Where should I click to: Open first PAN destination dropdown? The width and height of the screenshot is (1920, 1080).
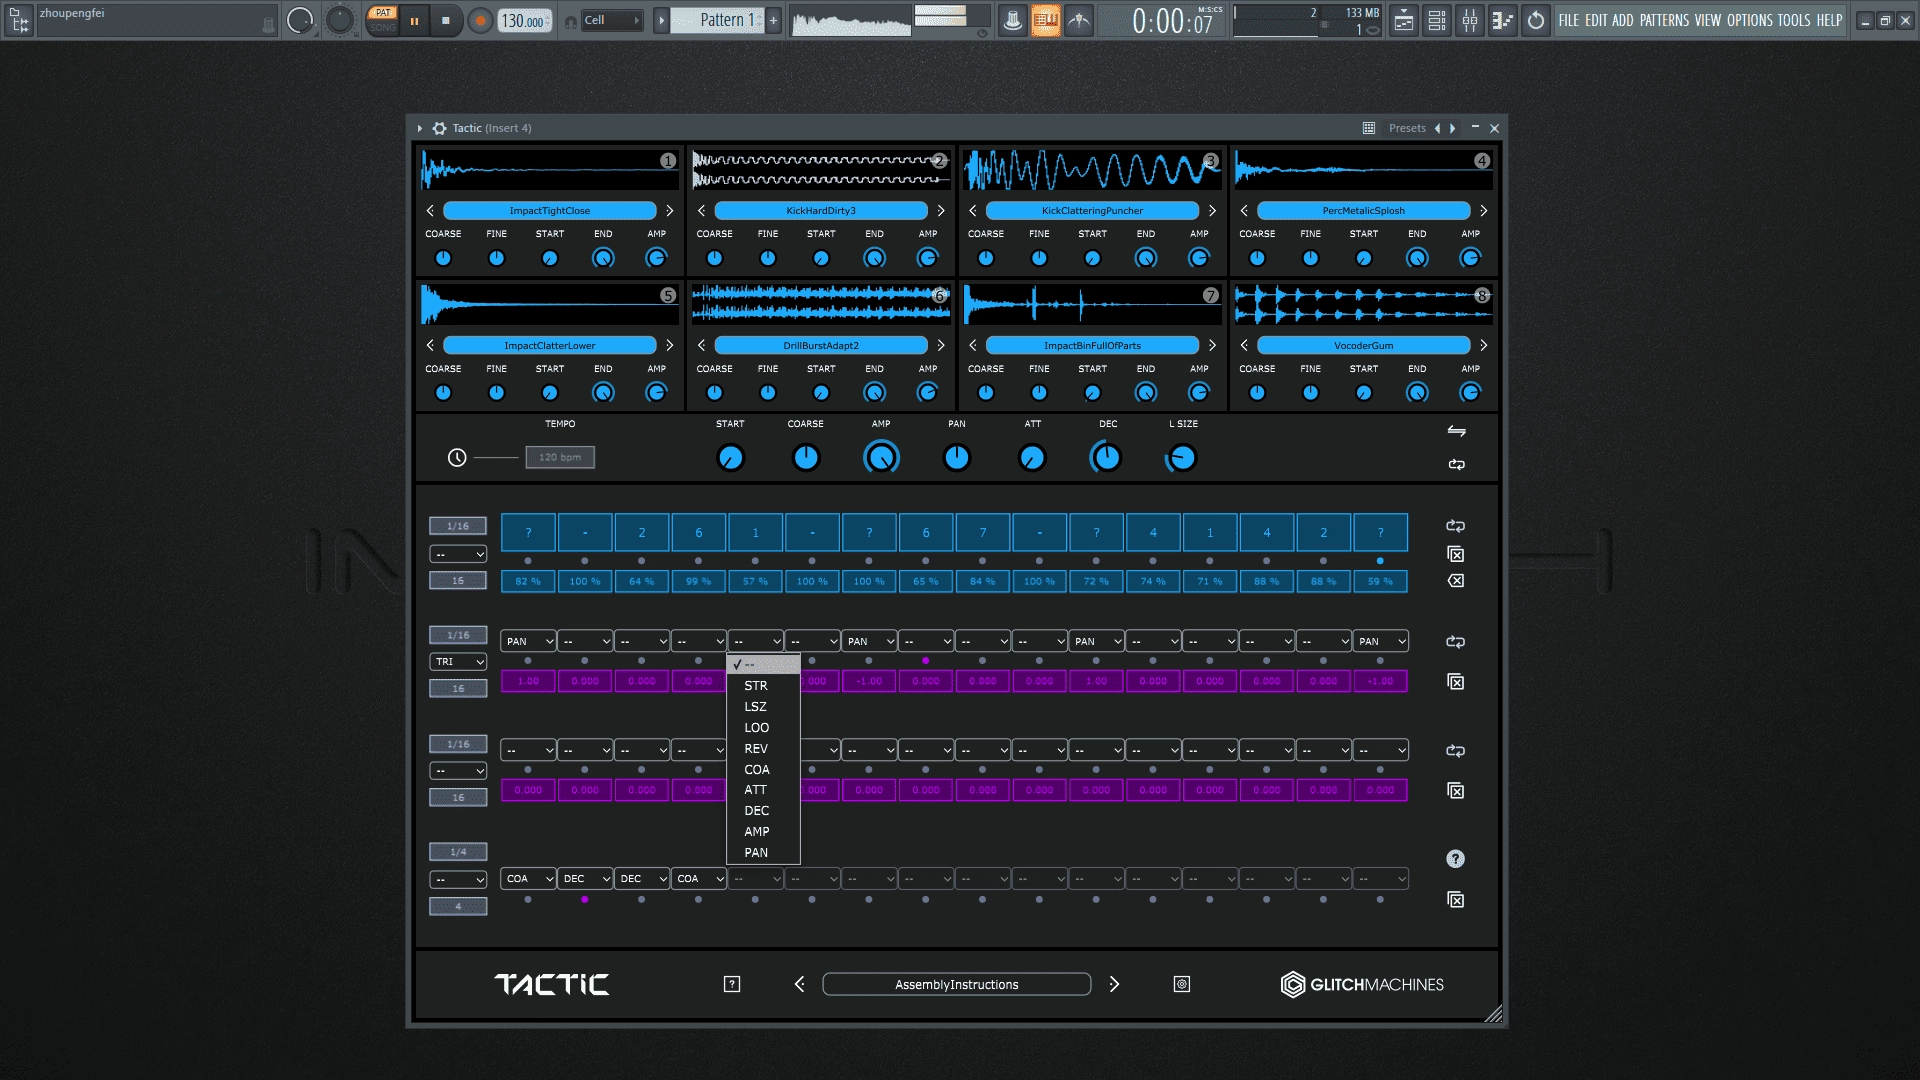pyautogui.click(x=528, y=641)
